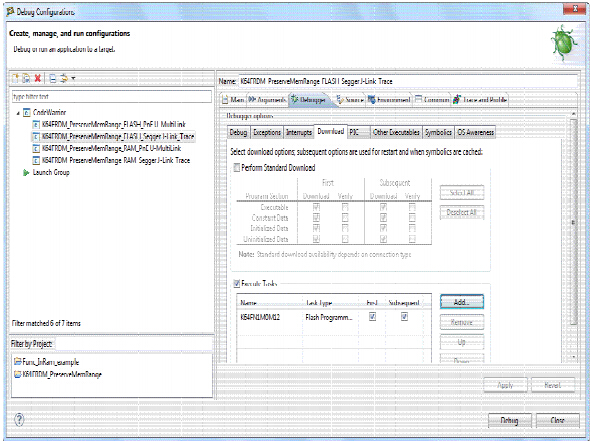
Task: Click the New launch configuration icon
Action: pyautogui.click(x=15, y=79)
